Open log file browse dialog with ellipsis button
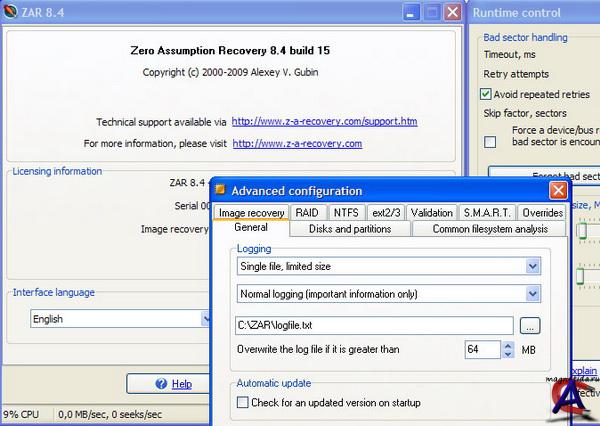The image size is (600, 426). (530, 325)
